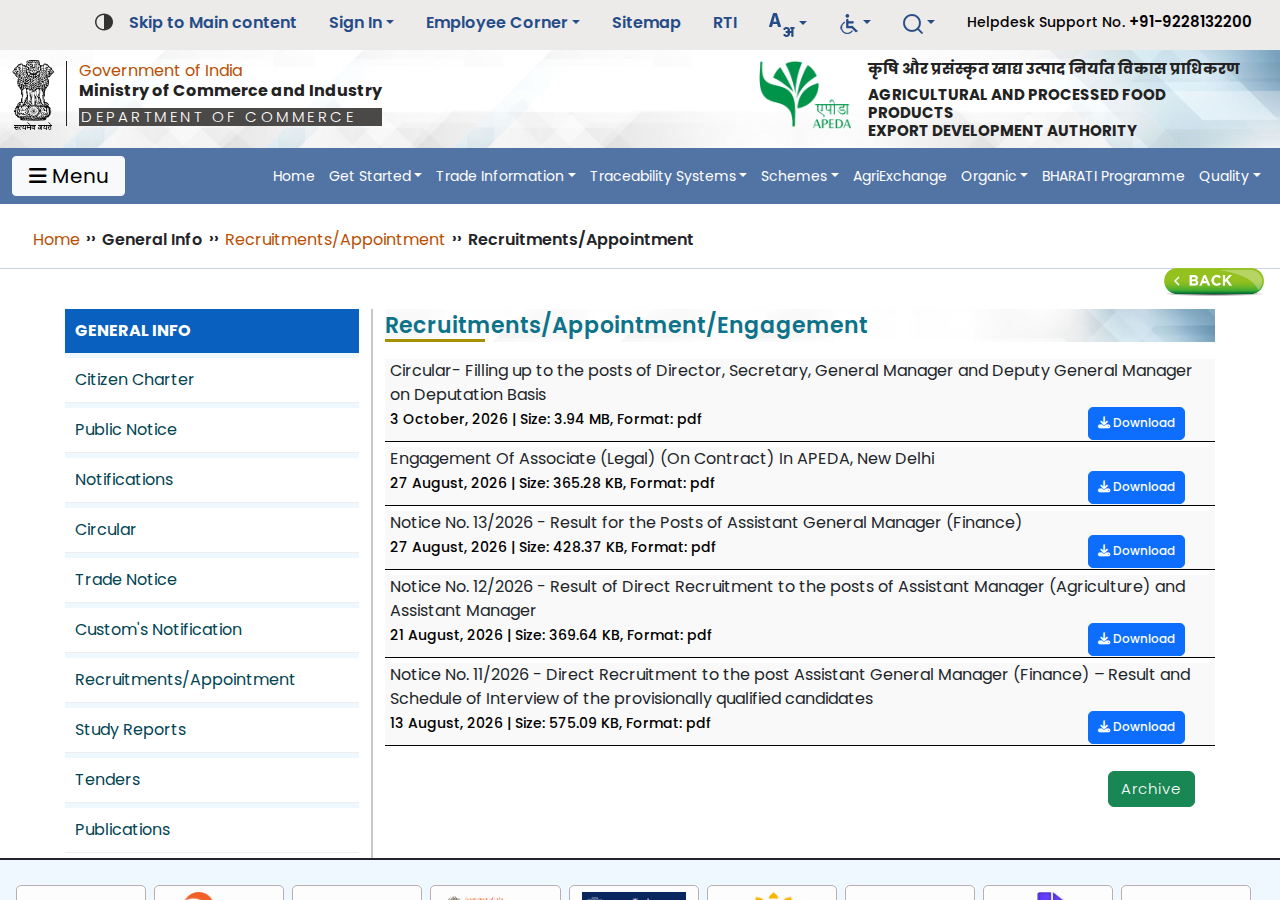Open the hamburger Menu button
This screenshot has height=900, width=1280.
coord(68,176)
